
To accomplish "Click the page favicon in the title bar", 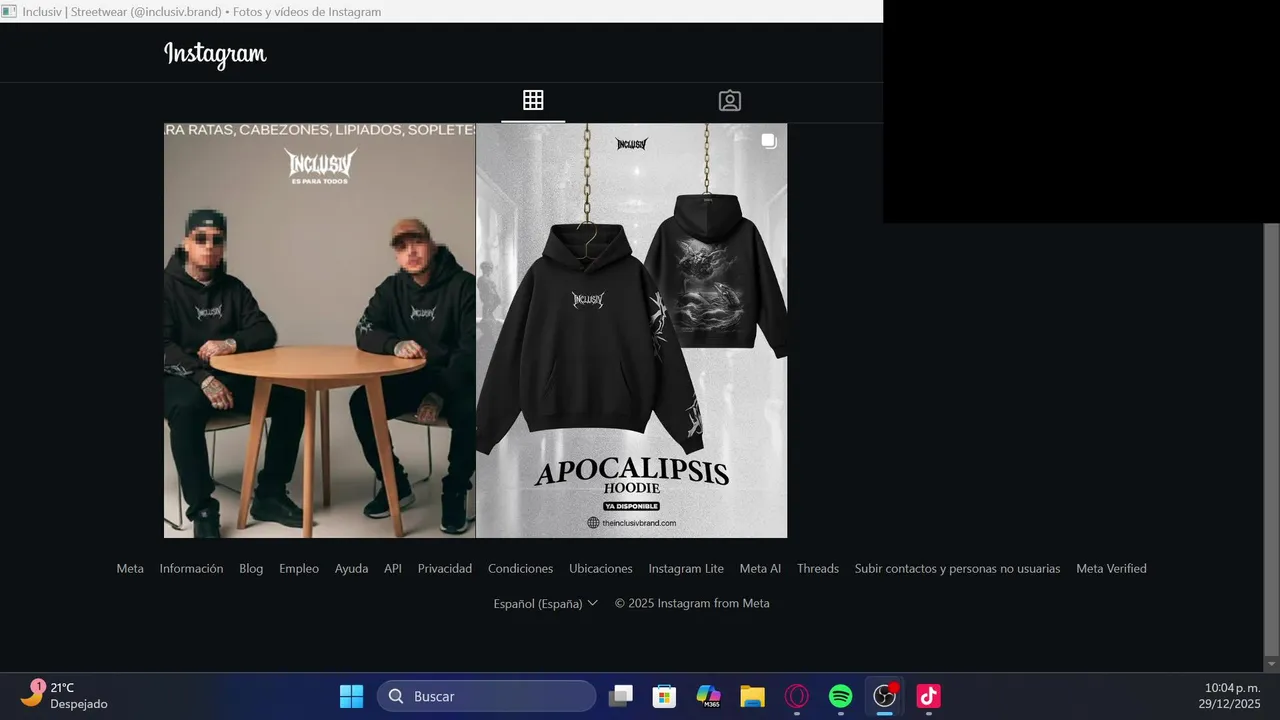I will 9,11.
